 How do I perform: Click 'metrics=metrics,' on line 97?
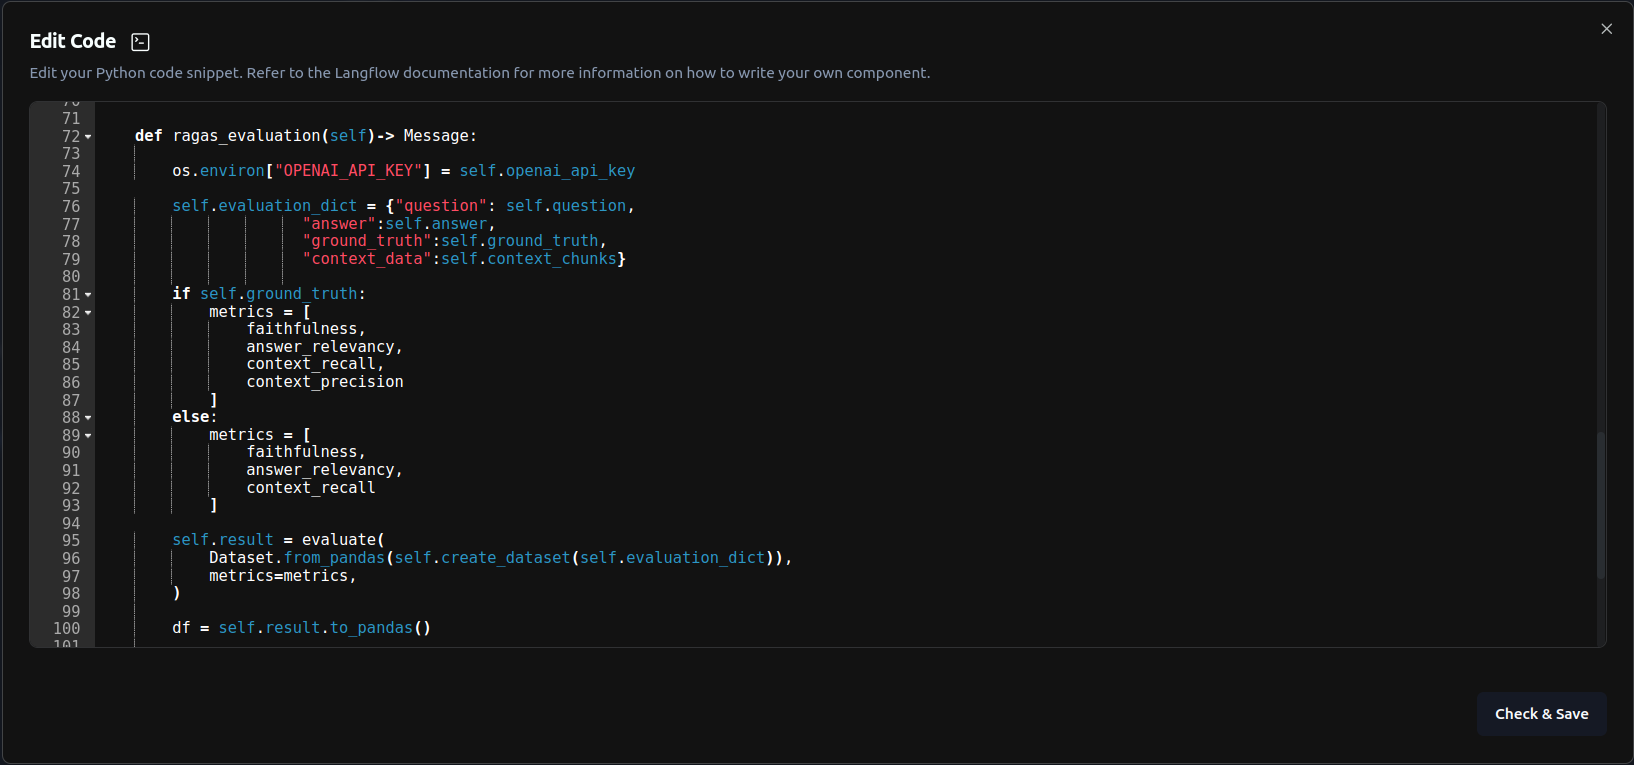click(x=283, y=576)
